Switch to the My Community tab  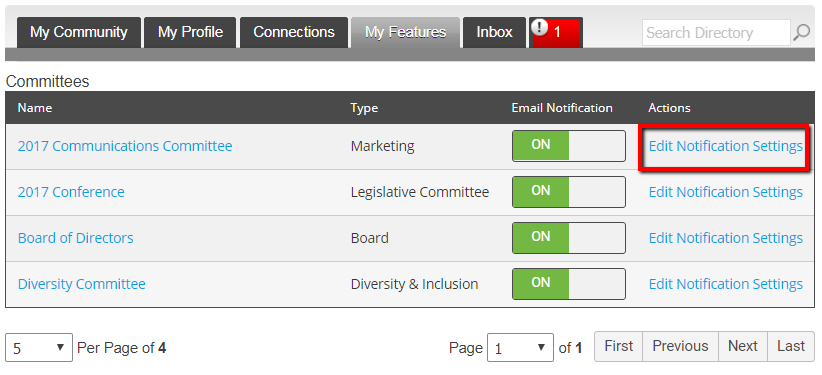click(79, 33)
